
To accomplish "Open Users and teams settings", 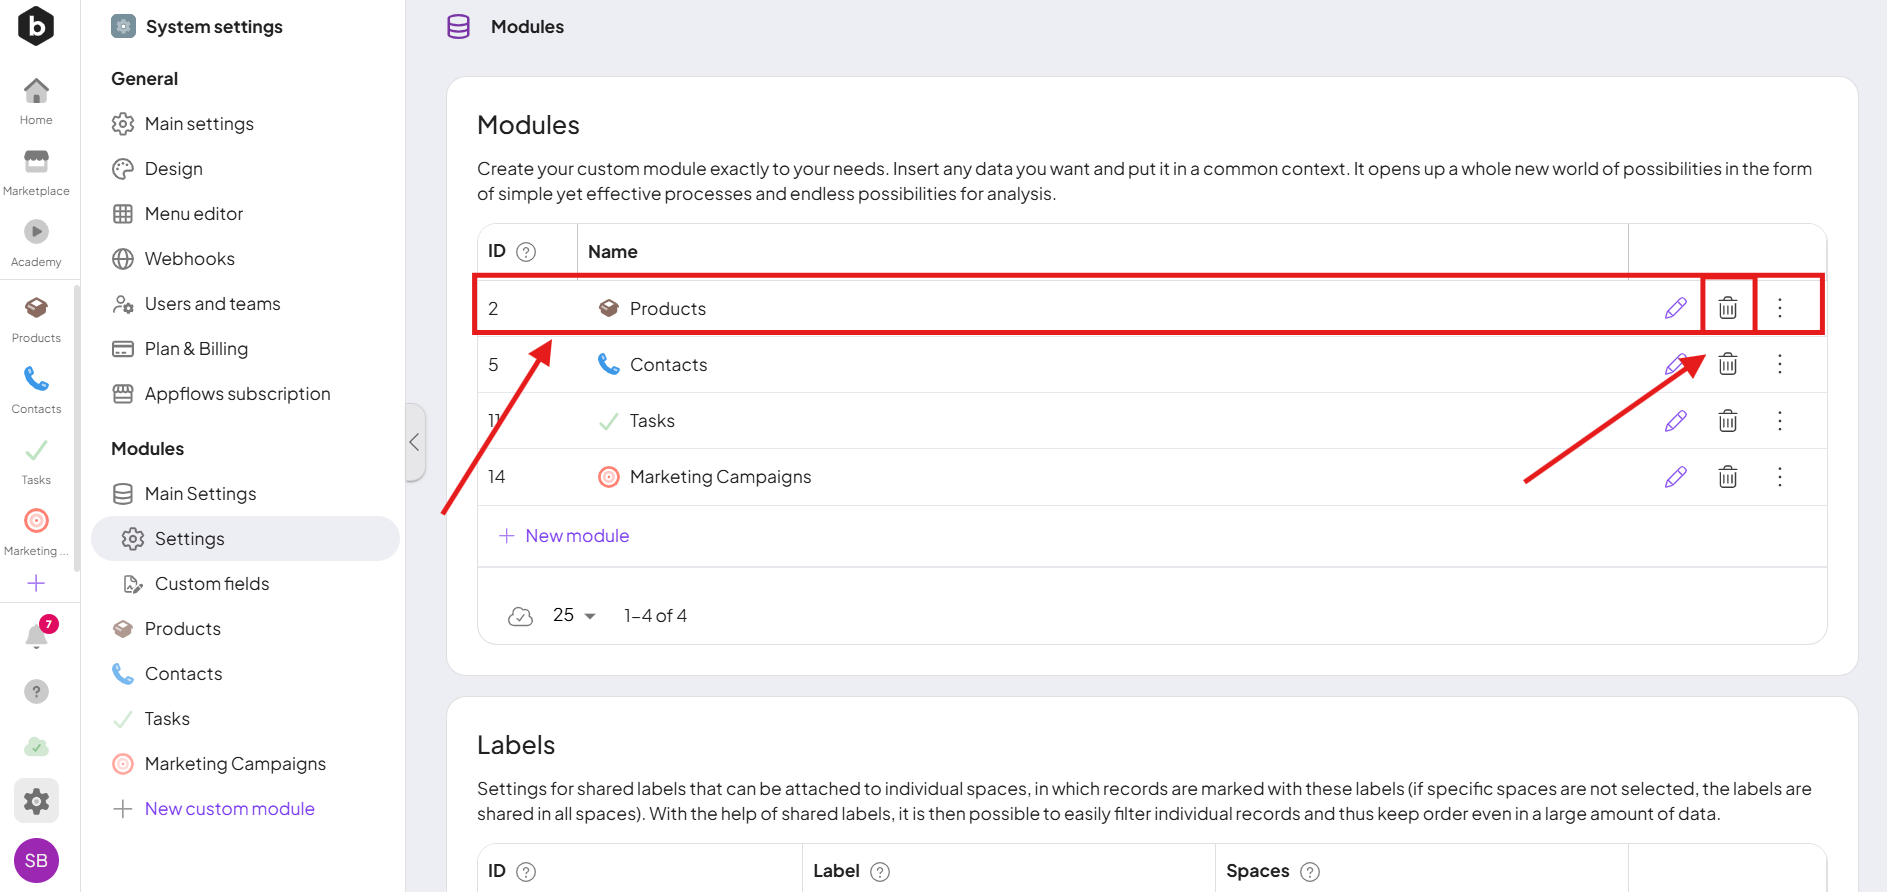I will click(x=212, y=304).
